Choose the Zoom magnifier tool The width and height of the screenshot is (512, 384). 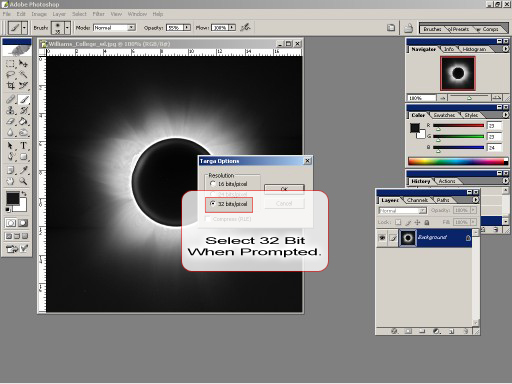click(x=23, y=181)
